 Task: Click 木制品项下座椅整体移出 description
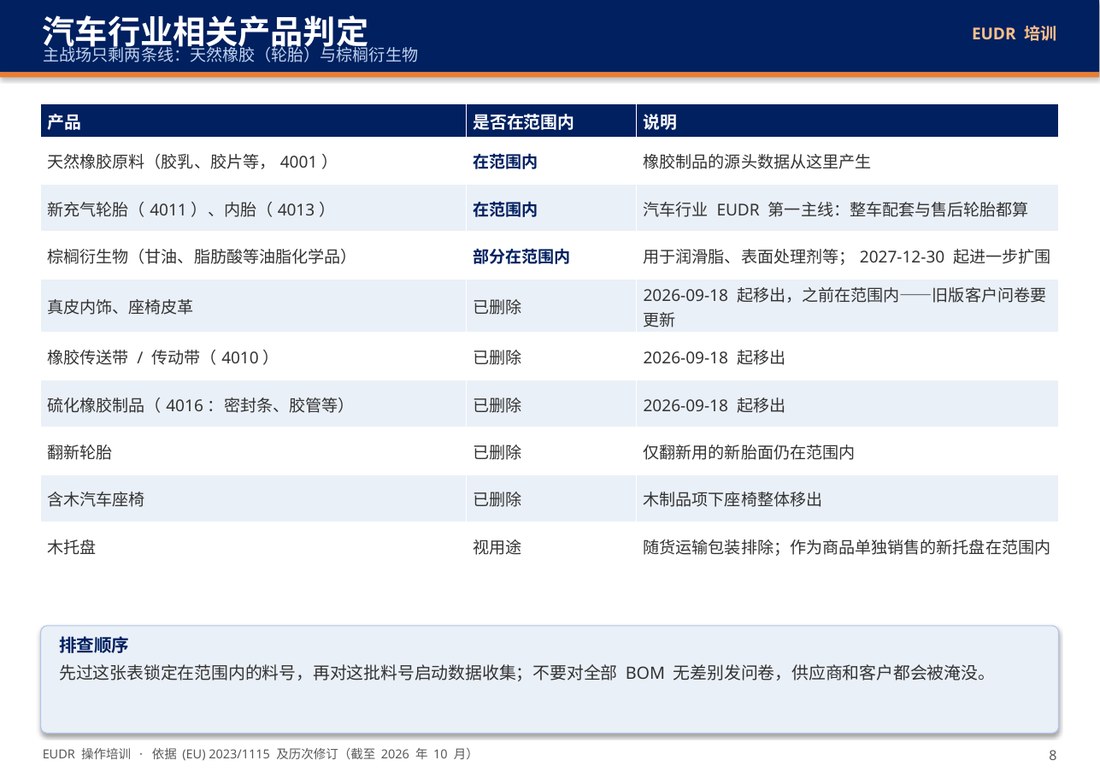[x=732, y=499]
